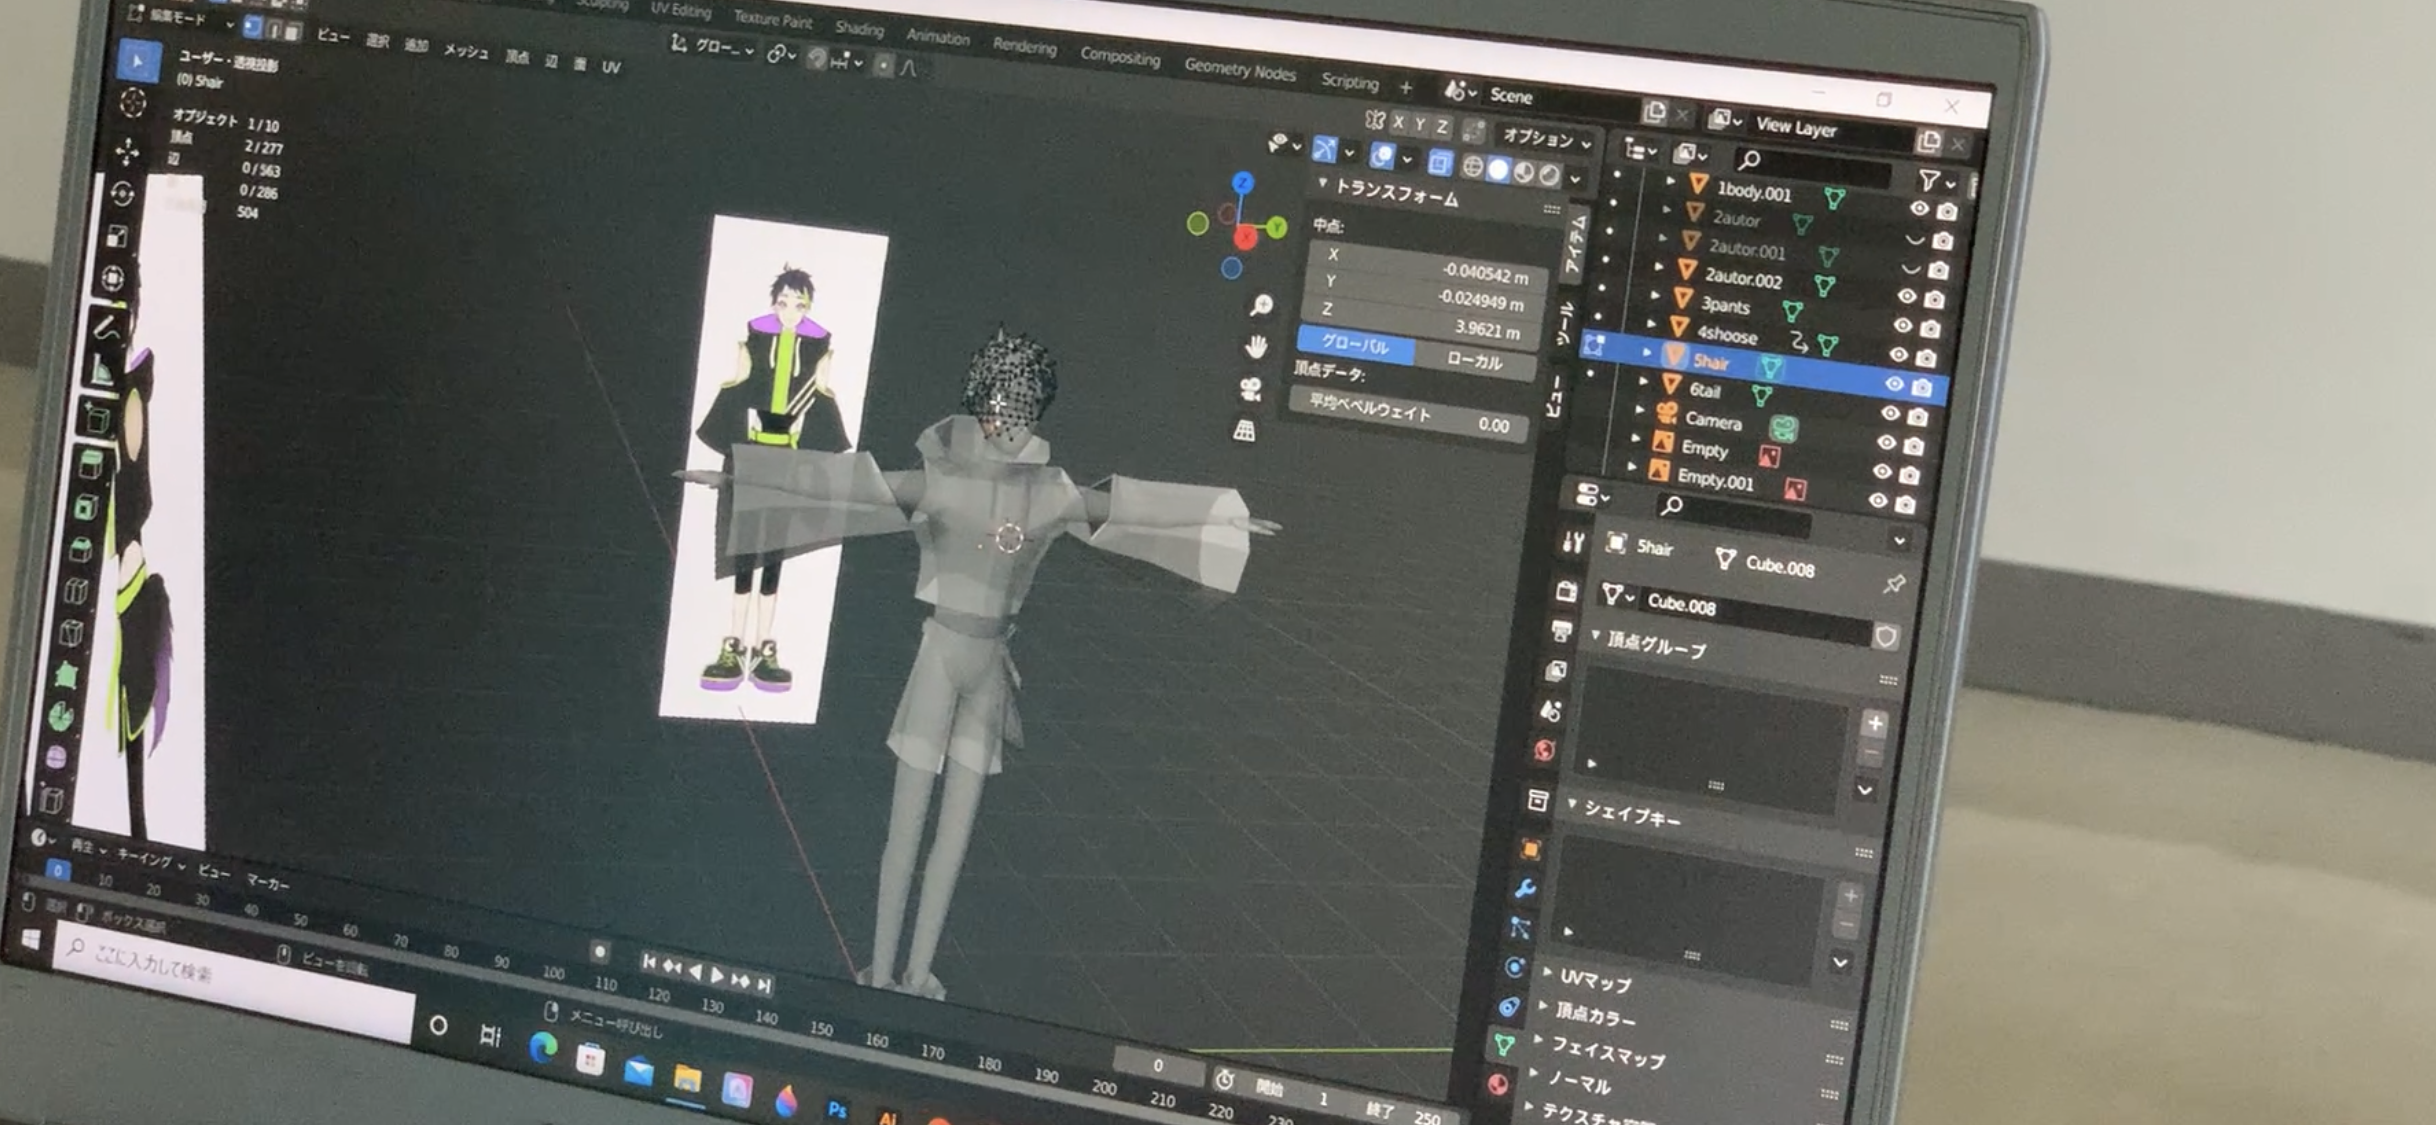Open File Explorer from the taskbar

tap(687, 1078)
